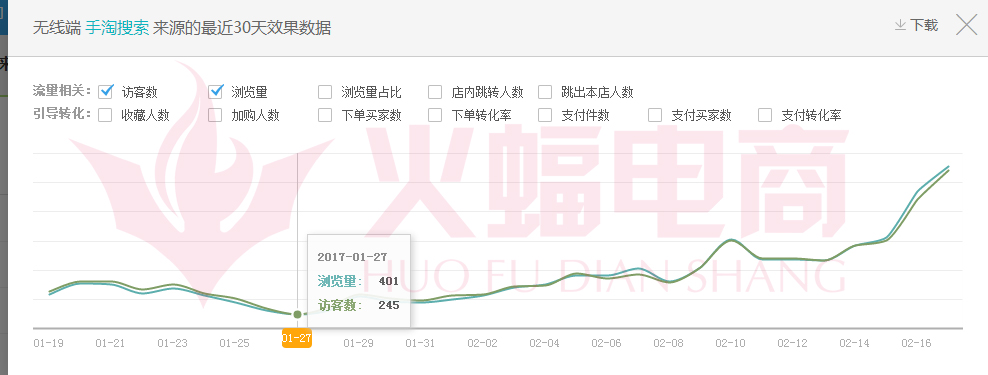Check the 加购人数 option

tap(215, 115)
